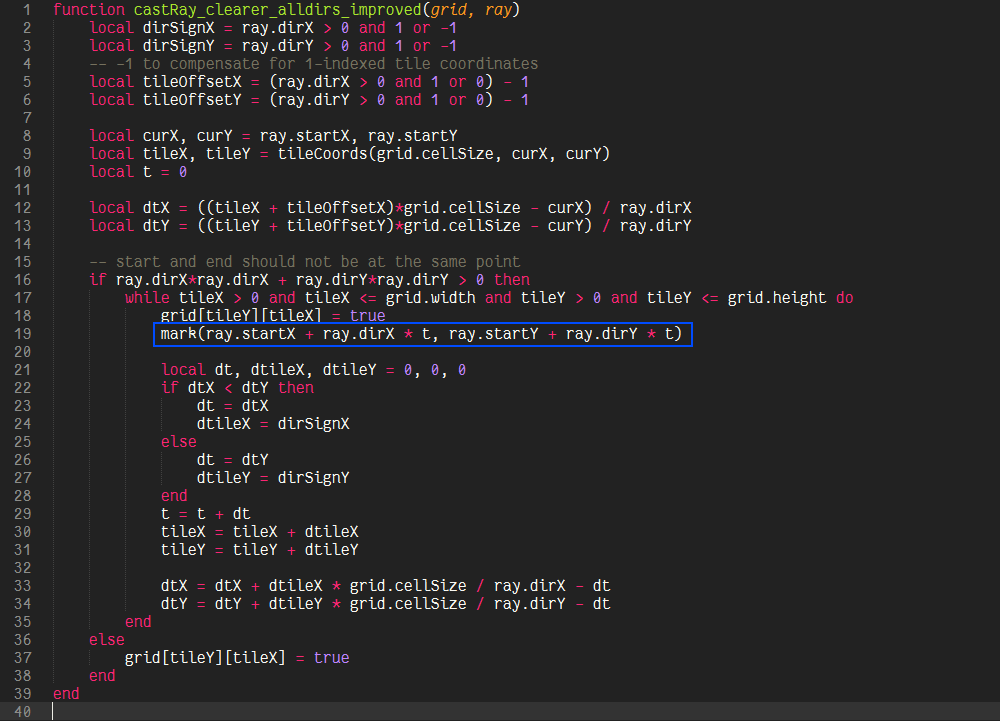Click the final 'end' on line 39
This screenshot has width=1000, height=721.
click(66, 694)
